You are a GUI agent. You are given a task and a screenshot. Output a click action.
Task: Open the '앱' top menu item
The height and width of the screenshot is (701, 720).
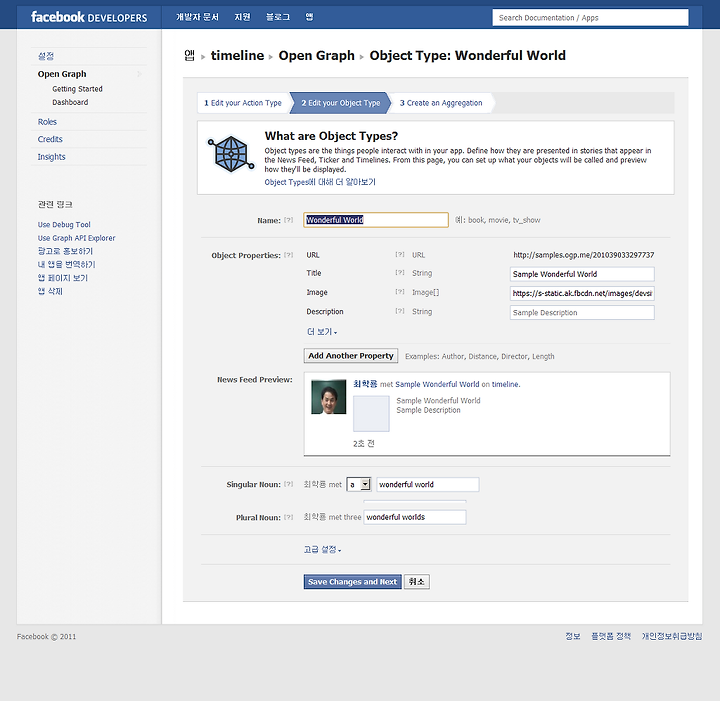point(309,17)
